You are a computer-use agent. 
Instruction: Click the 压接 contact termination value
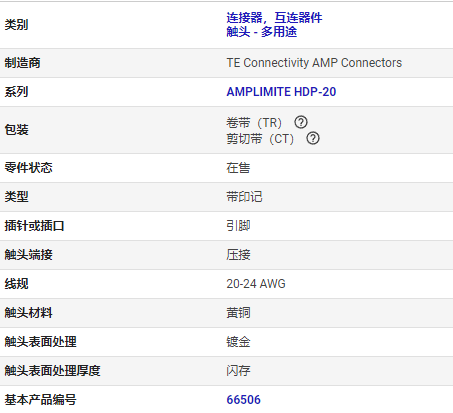(238, 255)
